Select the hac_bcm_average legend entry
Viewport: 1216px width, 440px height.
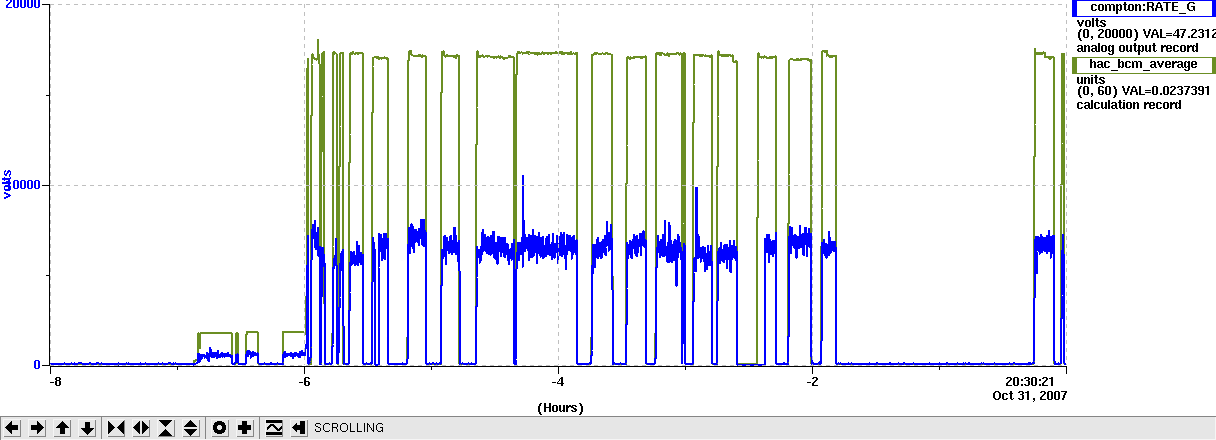(1144, 64)
